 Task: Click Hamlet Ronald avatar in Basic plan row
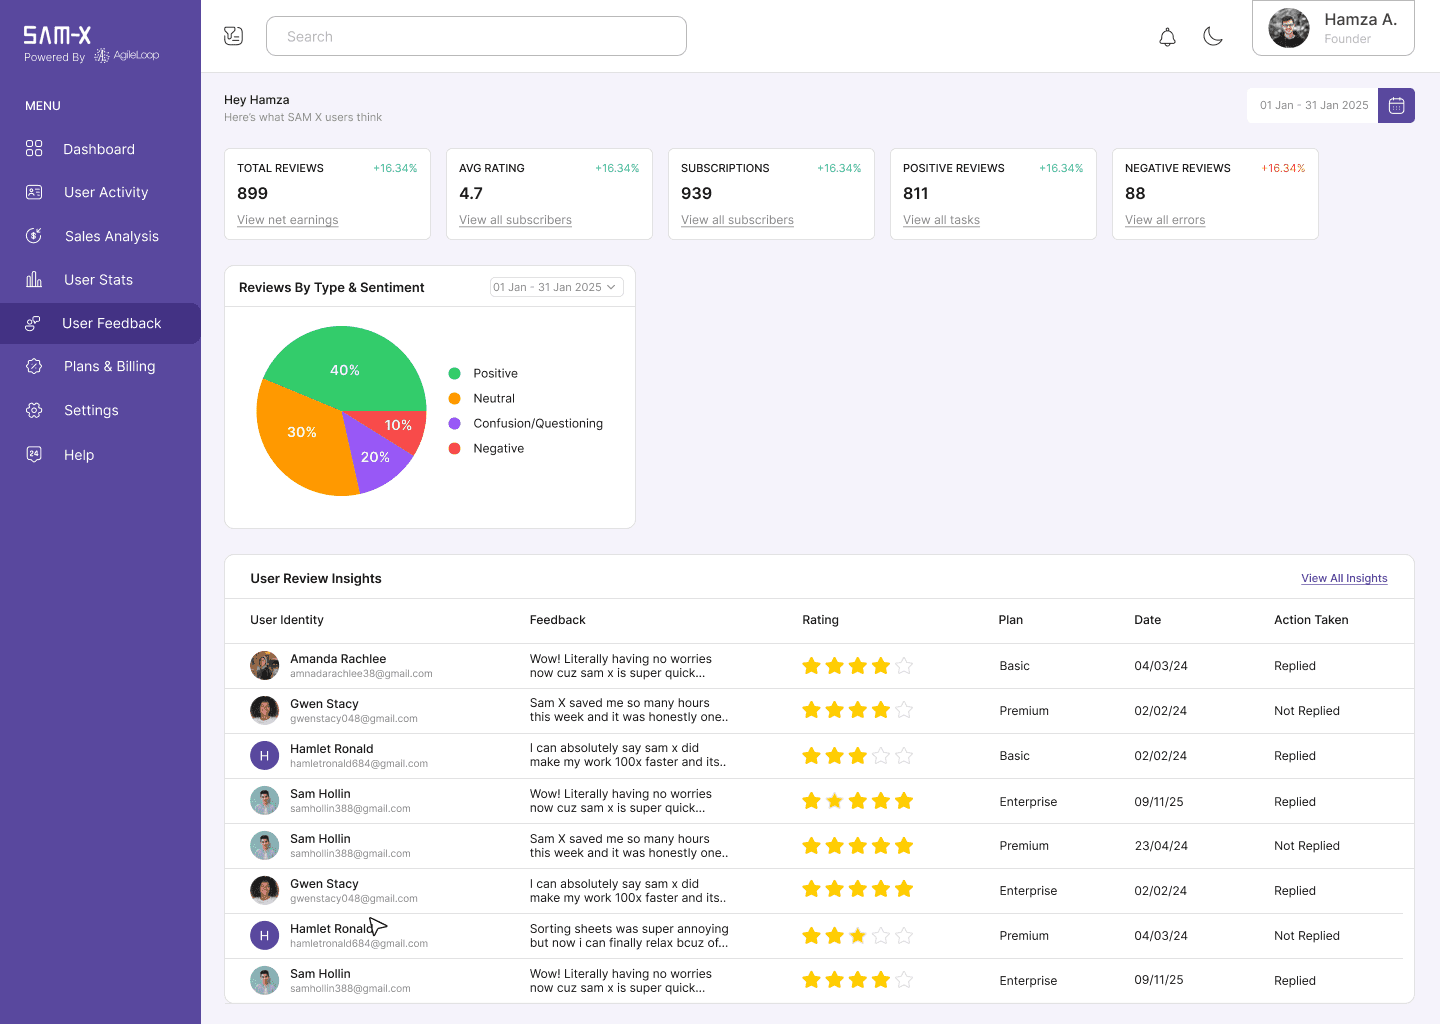pyautogui.click(x=264, y=756)
